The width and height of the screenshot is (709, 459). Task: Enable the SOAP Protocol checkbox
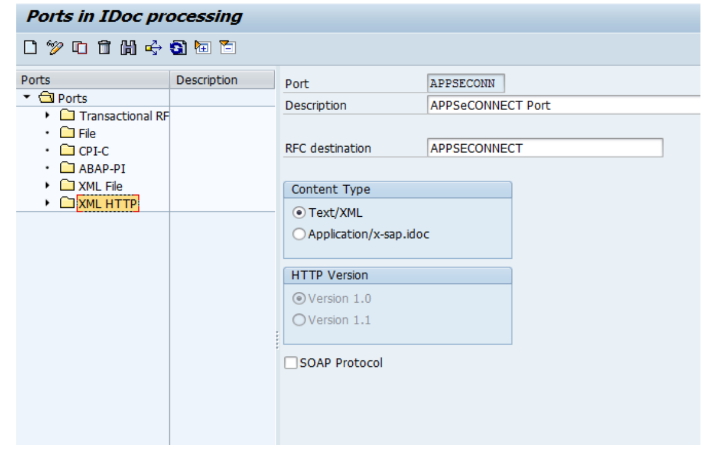(291, 363)
